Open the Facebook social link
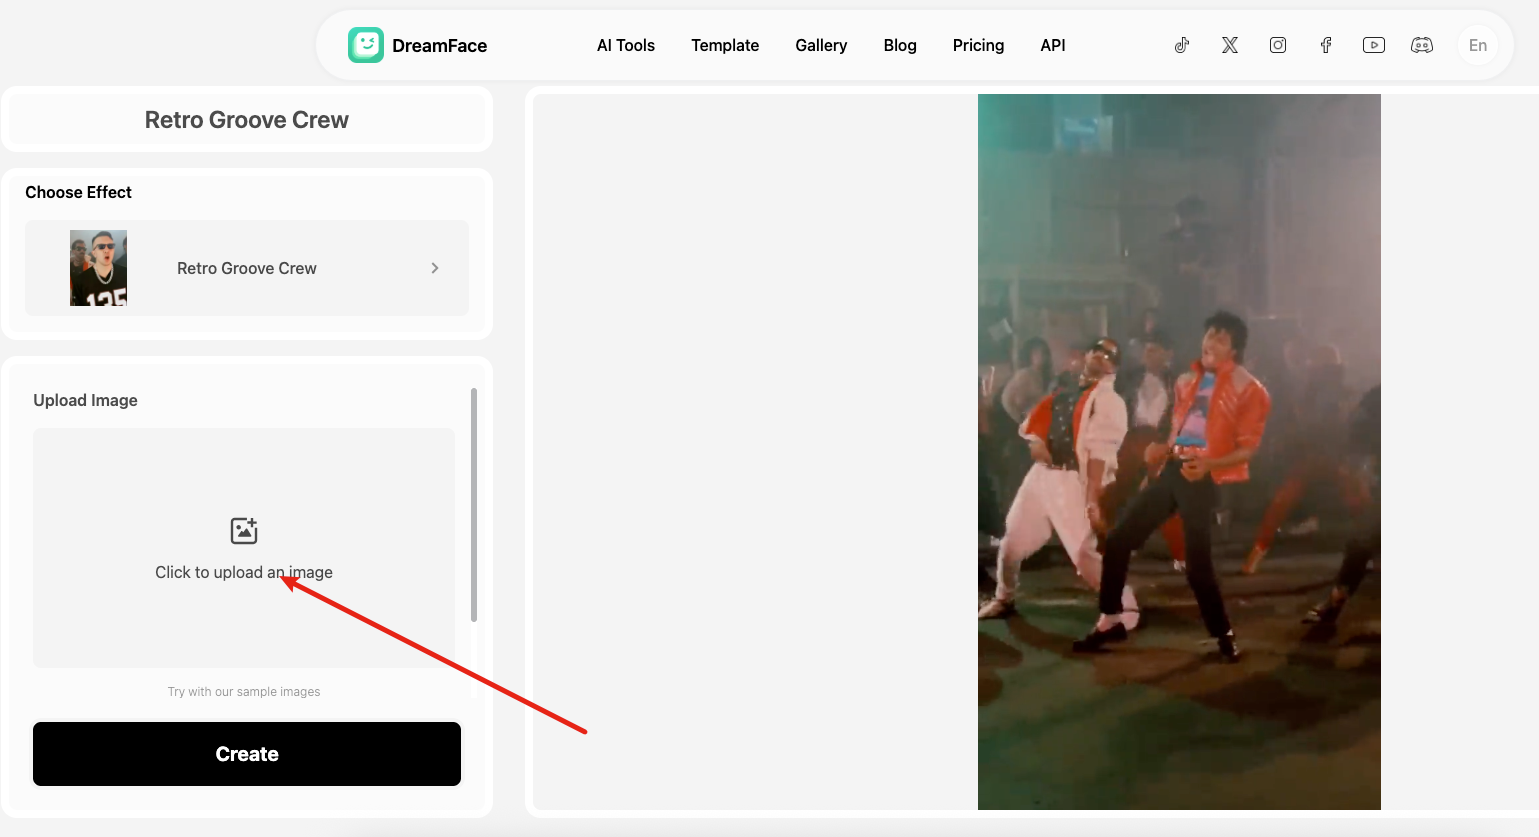The image size is (1539, 837). 1326,45
